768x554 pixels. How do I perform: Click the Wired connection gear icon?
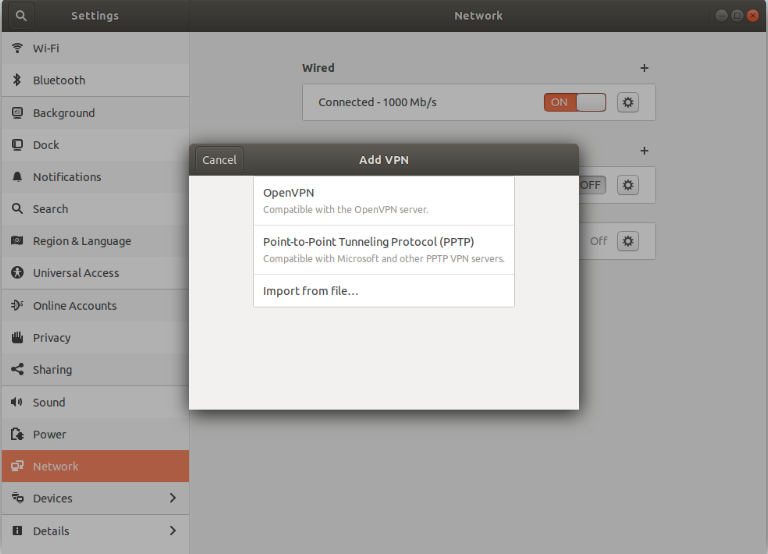(x=627, y=102)
